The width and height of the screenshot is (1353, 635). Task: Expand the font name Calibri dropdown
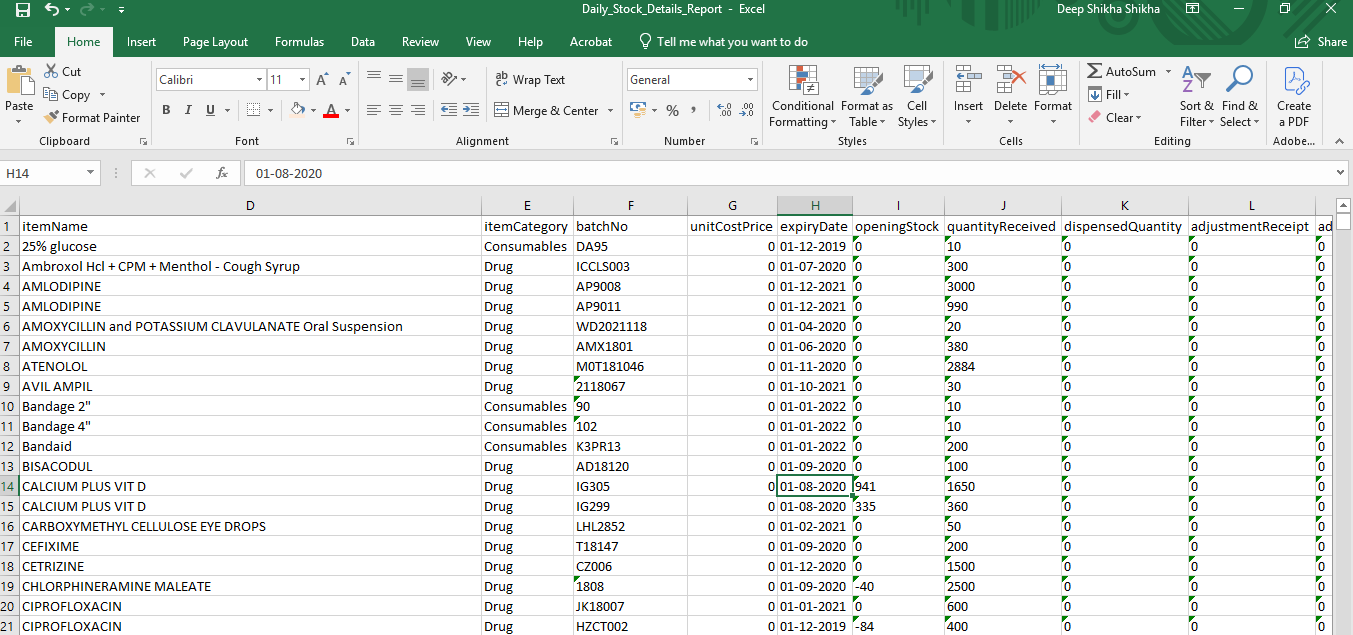[x=259, y=80]
